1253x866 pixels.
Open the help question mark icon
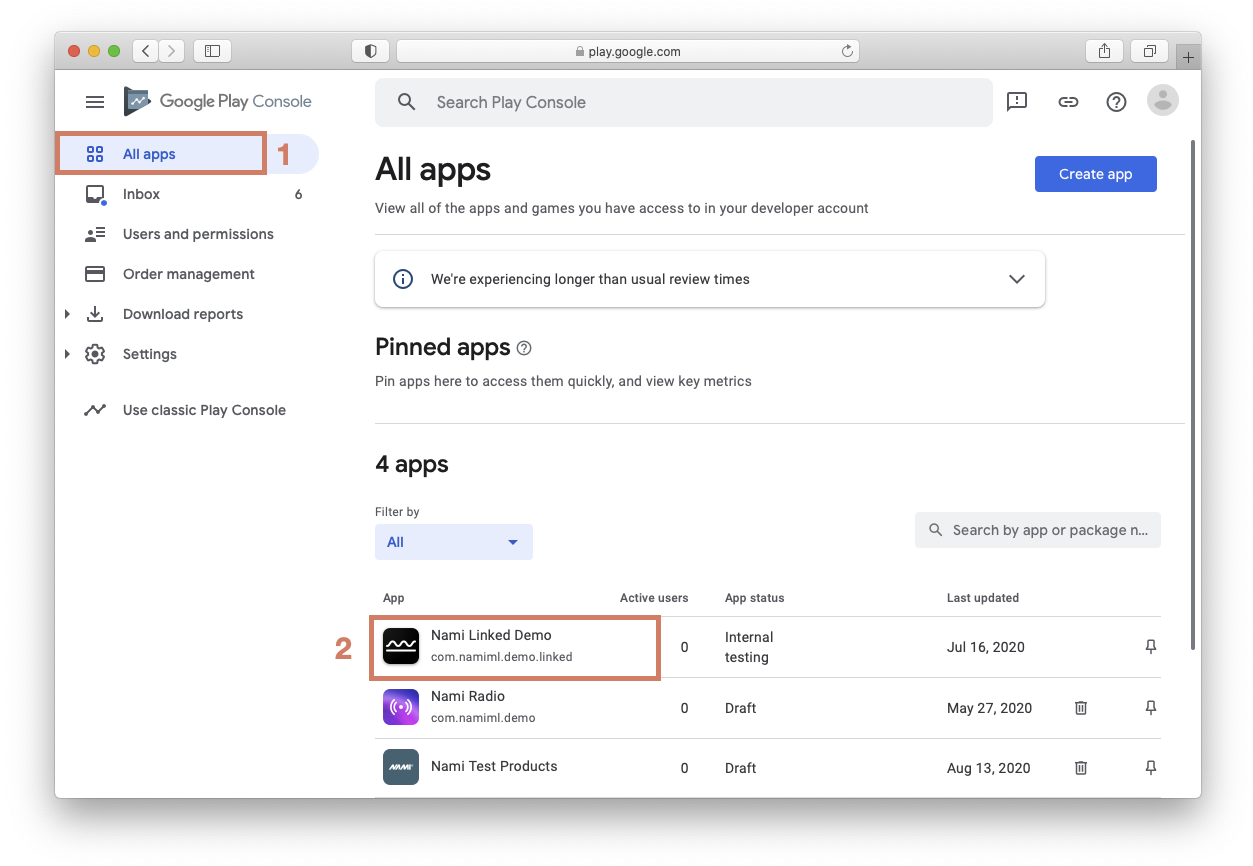(1116, 102)
